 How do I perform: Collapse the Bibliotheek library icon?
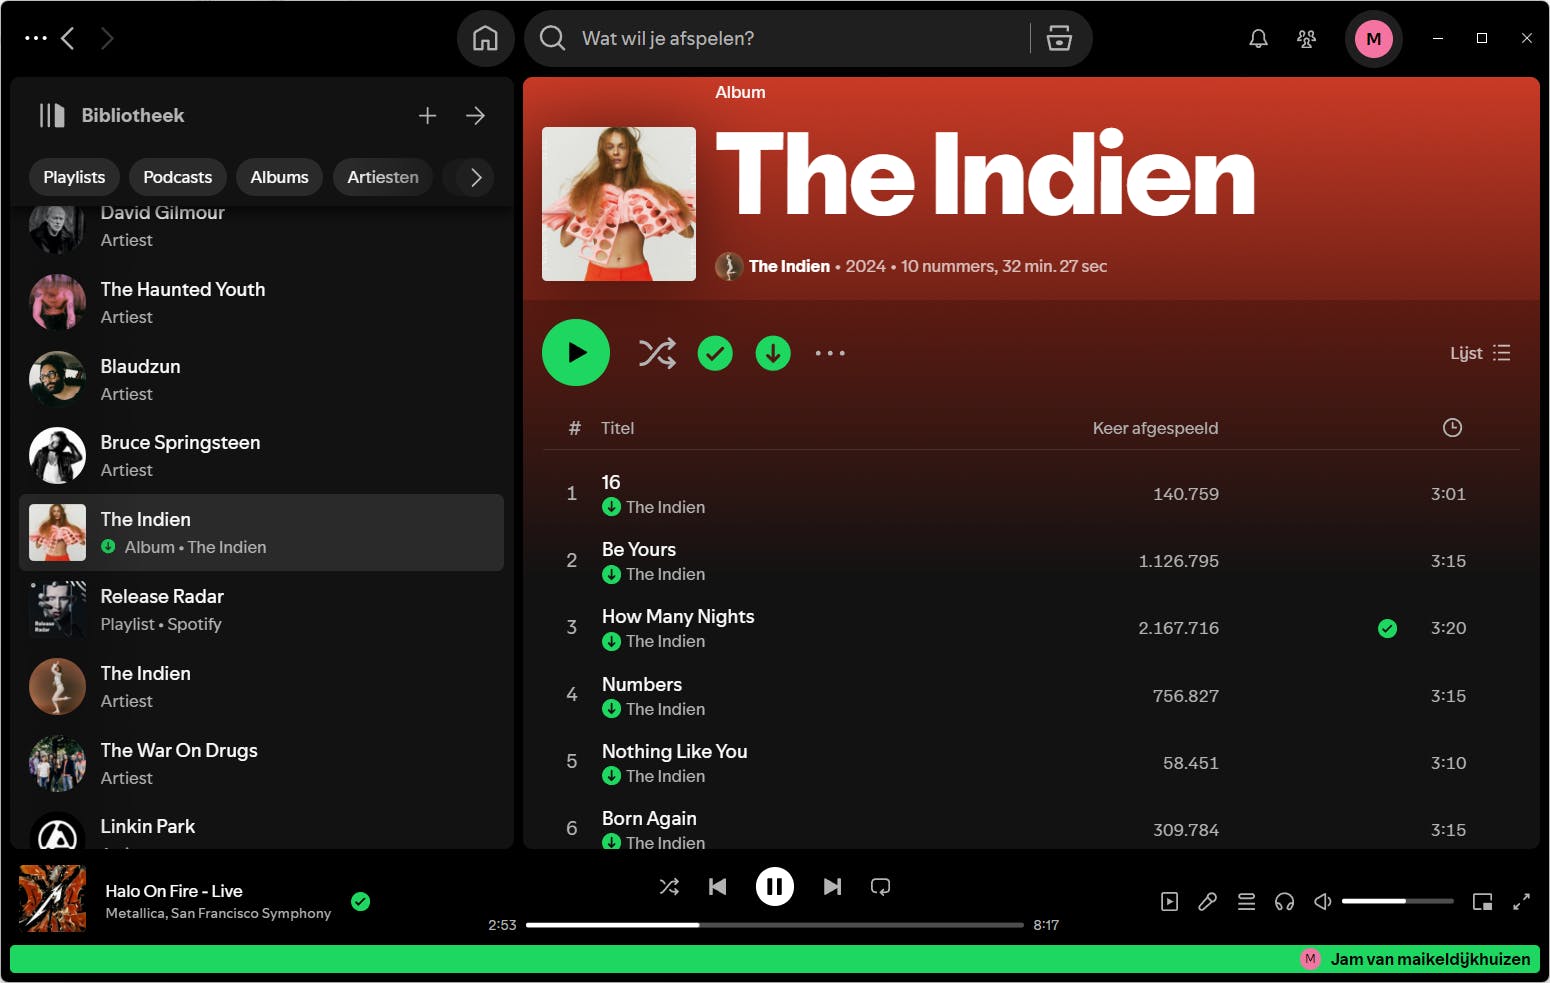click(52, 115)
